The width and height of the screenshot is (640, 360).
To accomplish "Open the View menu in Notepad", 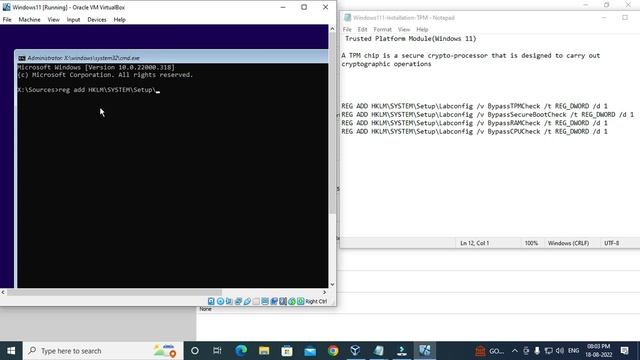I will coord(404,29).
